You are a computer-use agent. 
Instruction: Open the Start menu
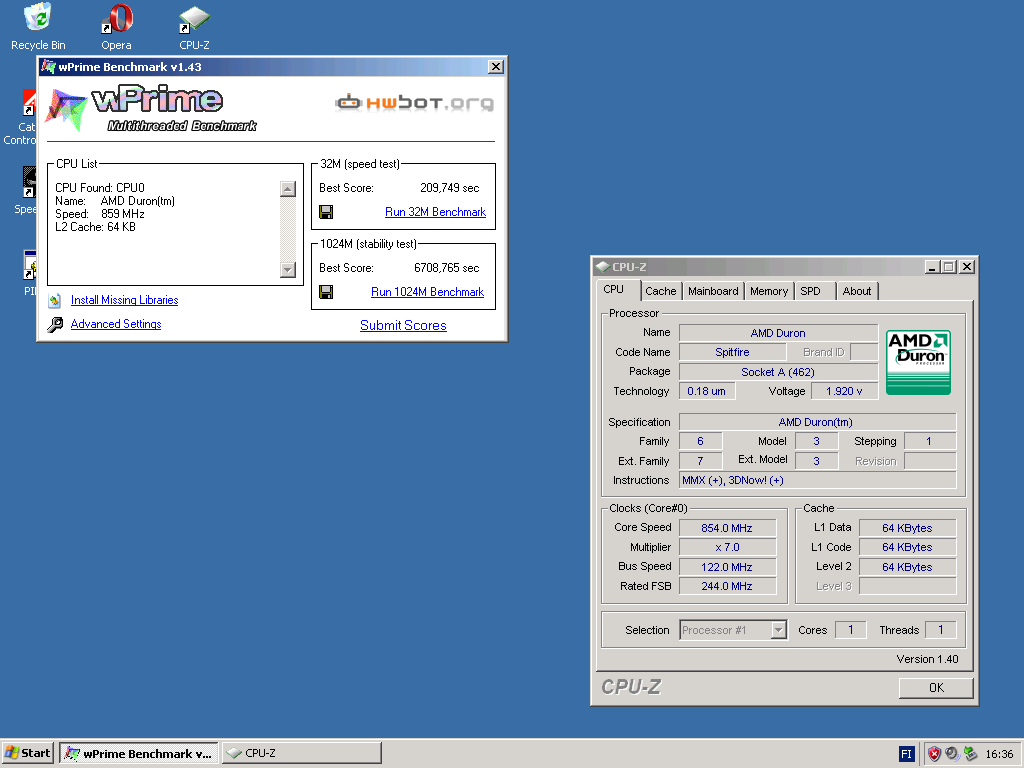coord(27,753)
